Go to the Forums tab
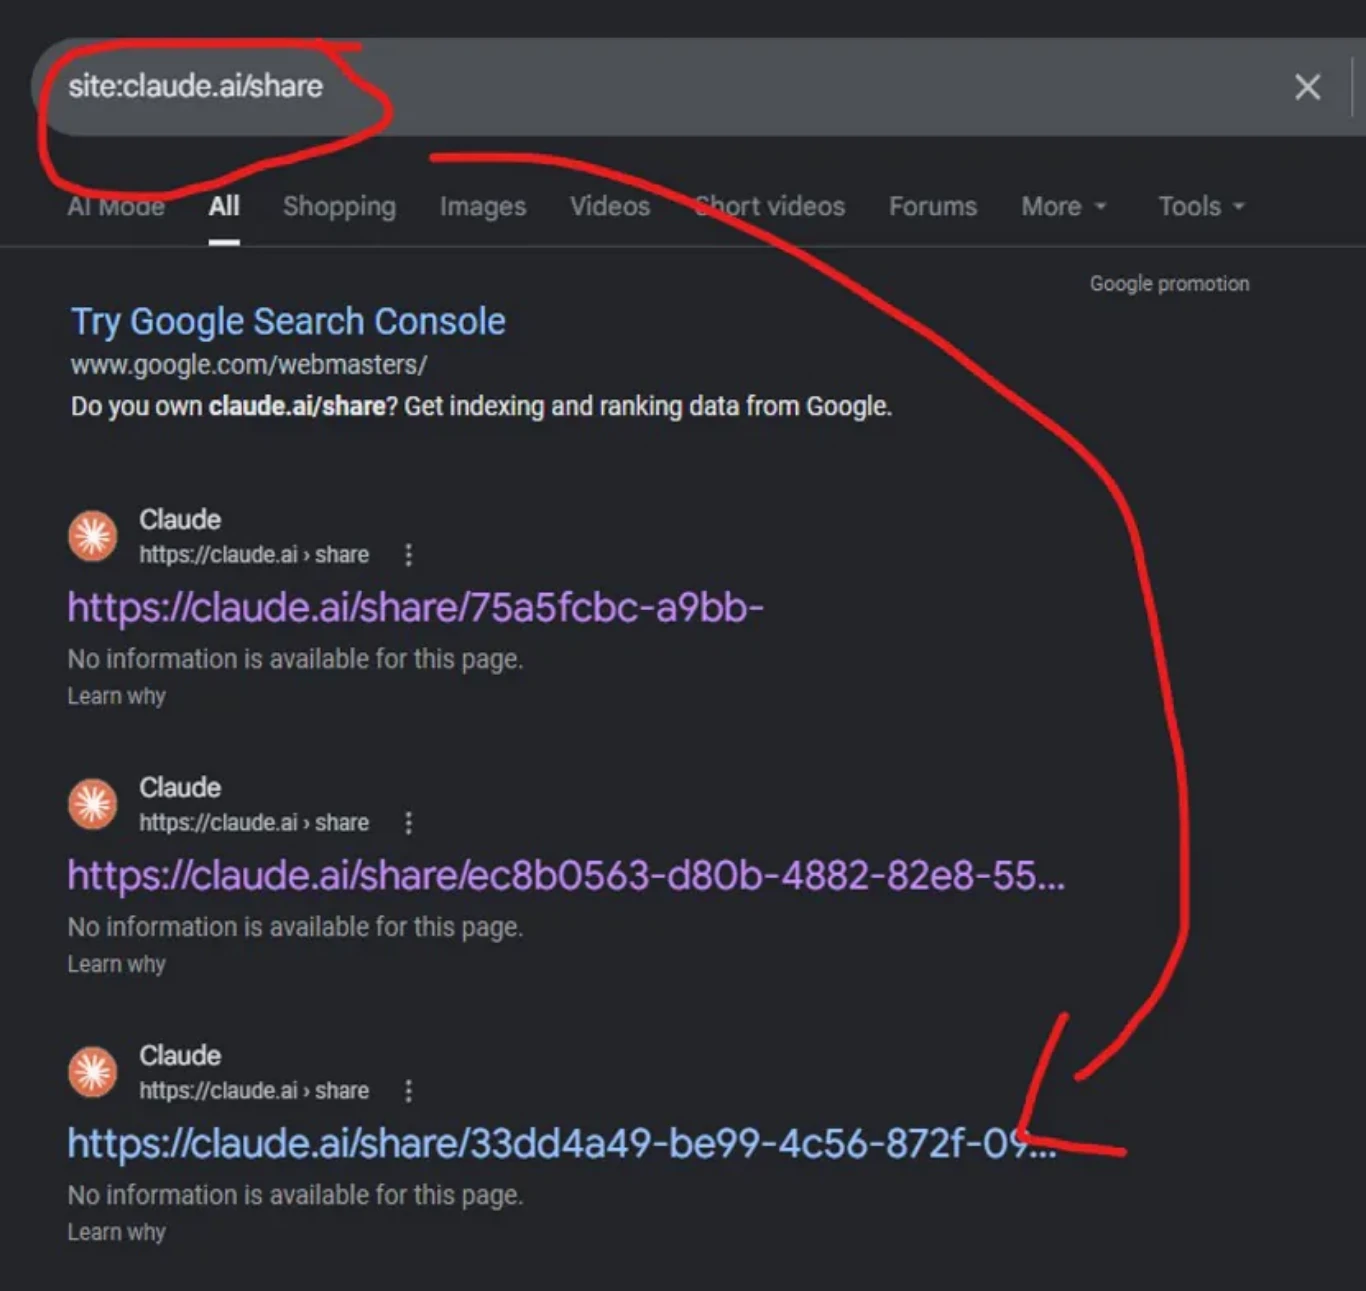The image size is (1366, 1291). [933, 206]
